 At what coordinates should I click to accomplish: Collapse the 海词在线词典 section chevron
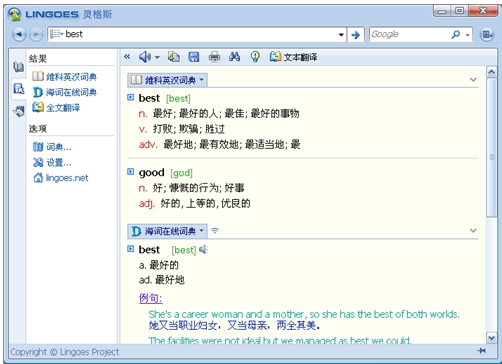pyautogui.click(x=473, y=231)
